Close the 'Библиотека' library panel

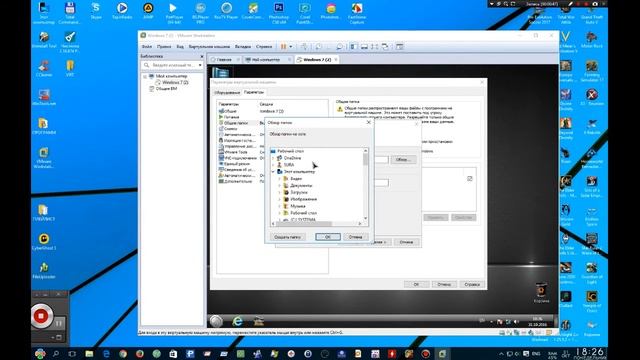tap(202, 56)
